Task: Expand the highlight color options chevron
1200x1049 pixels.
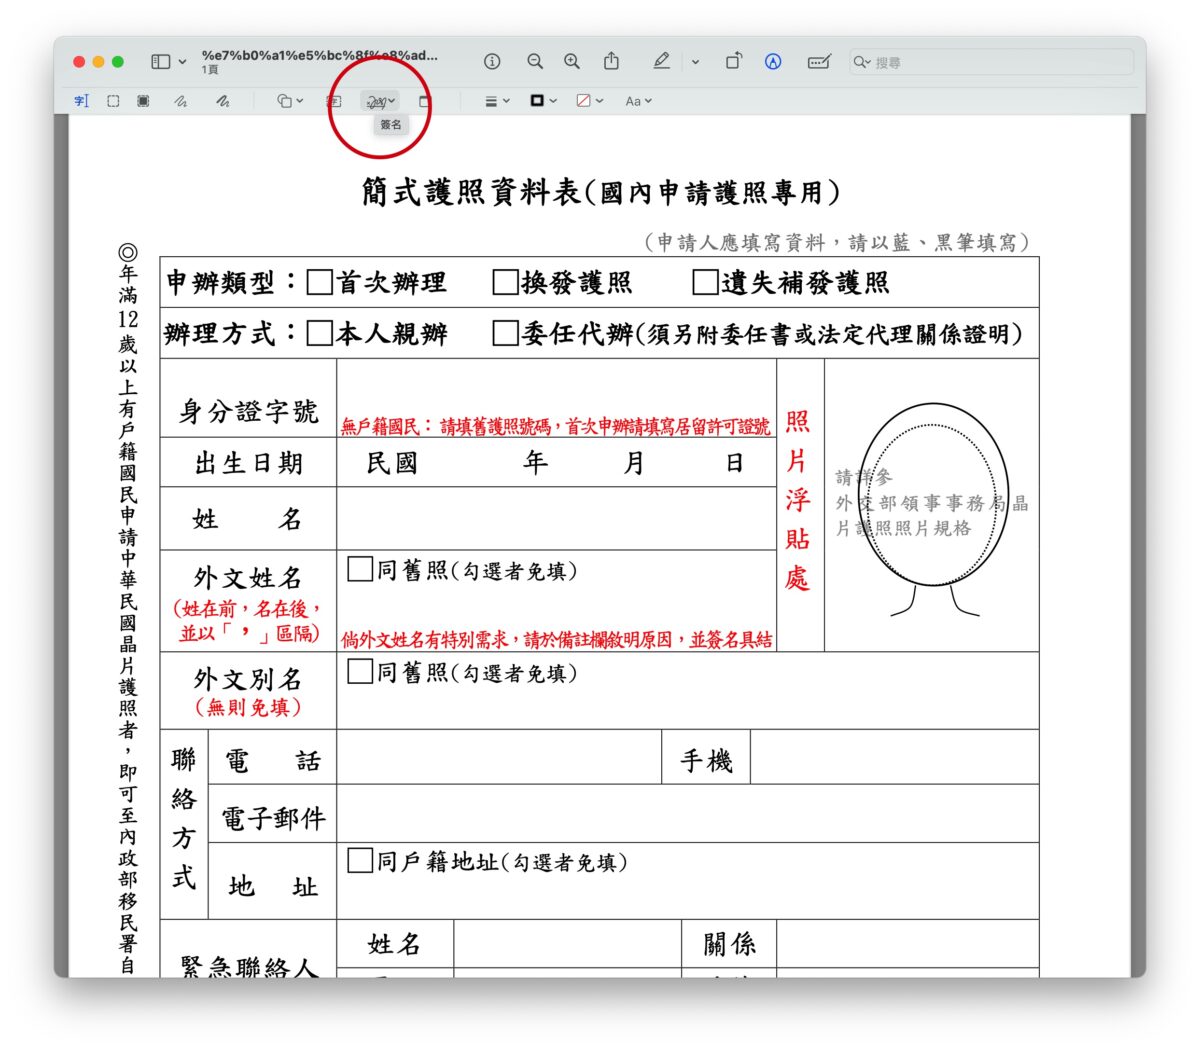Action: tap(695, 62)
